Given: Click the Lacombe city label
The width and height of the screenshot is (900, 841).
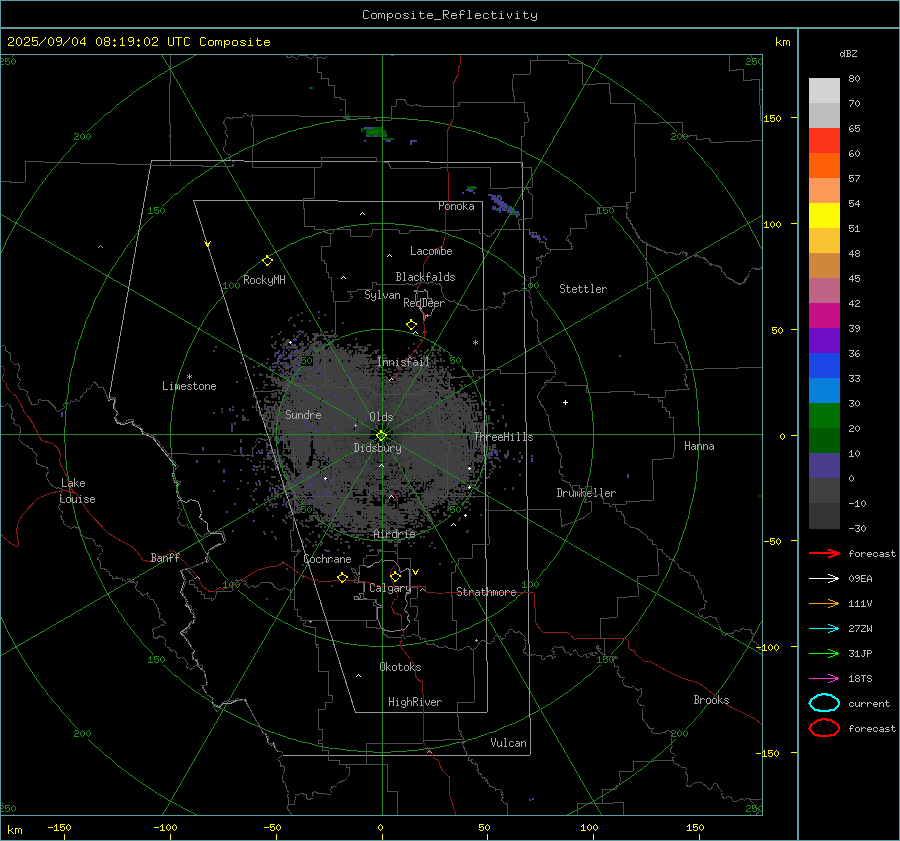Looking at the screenshot, I should [x=431, y=251].
